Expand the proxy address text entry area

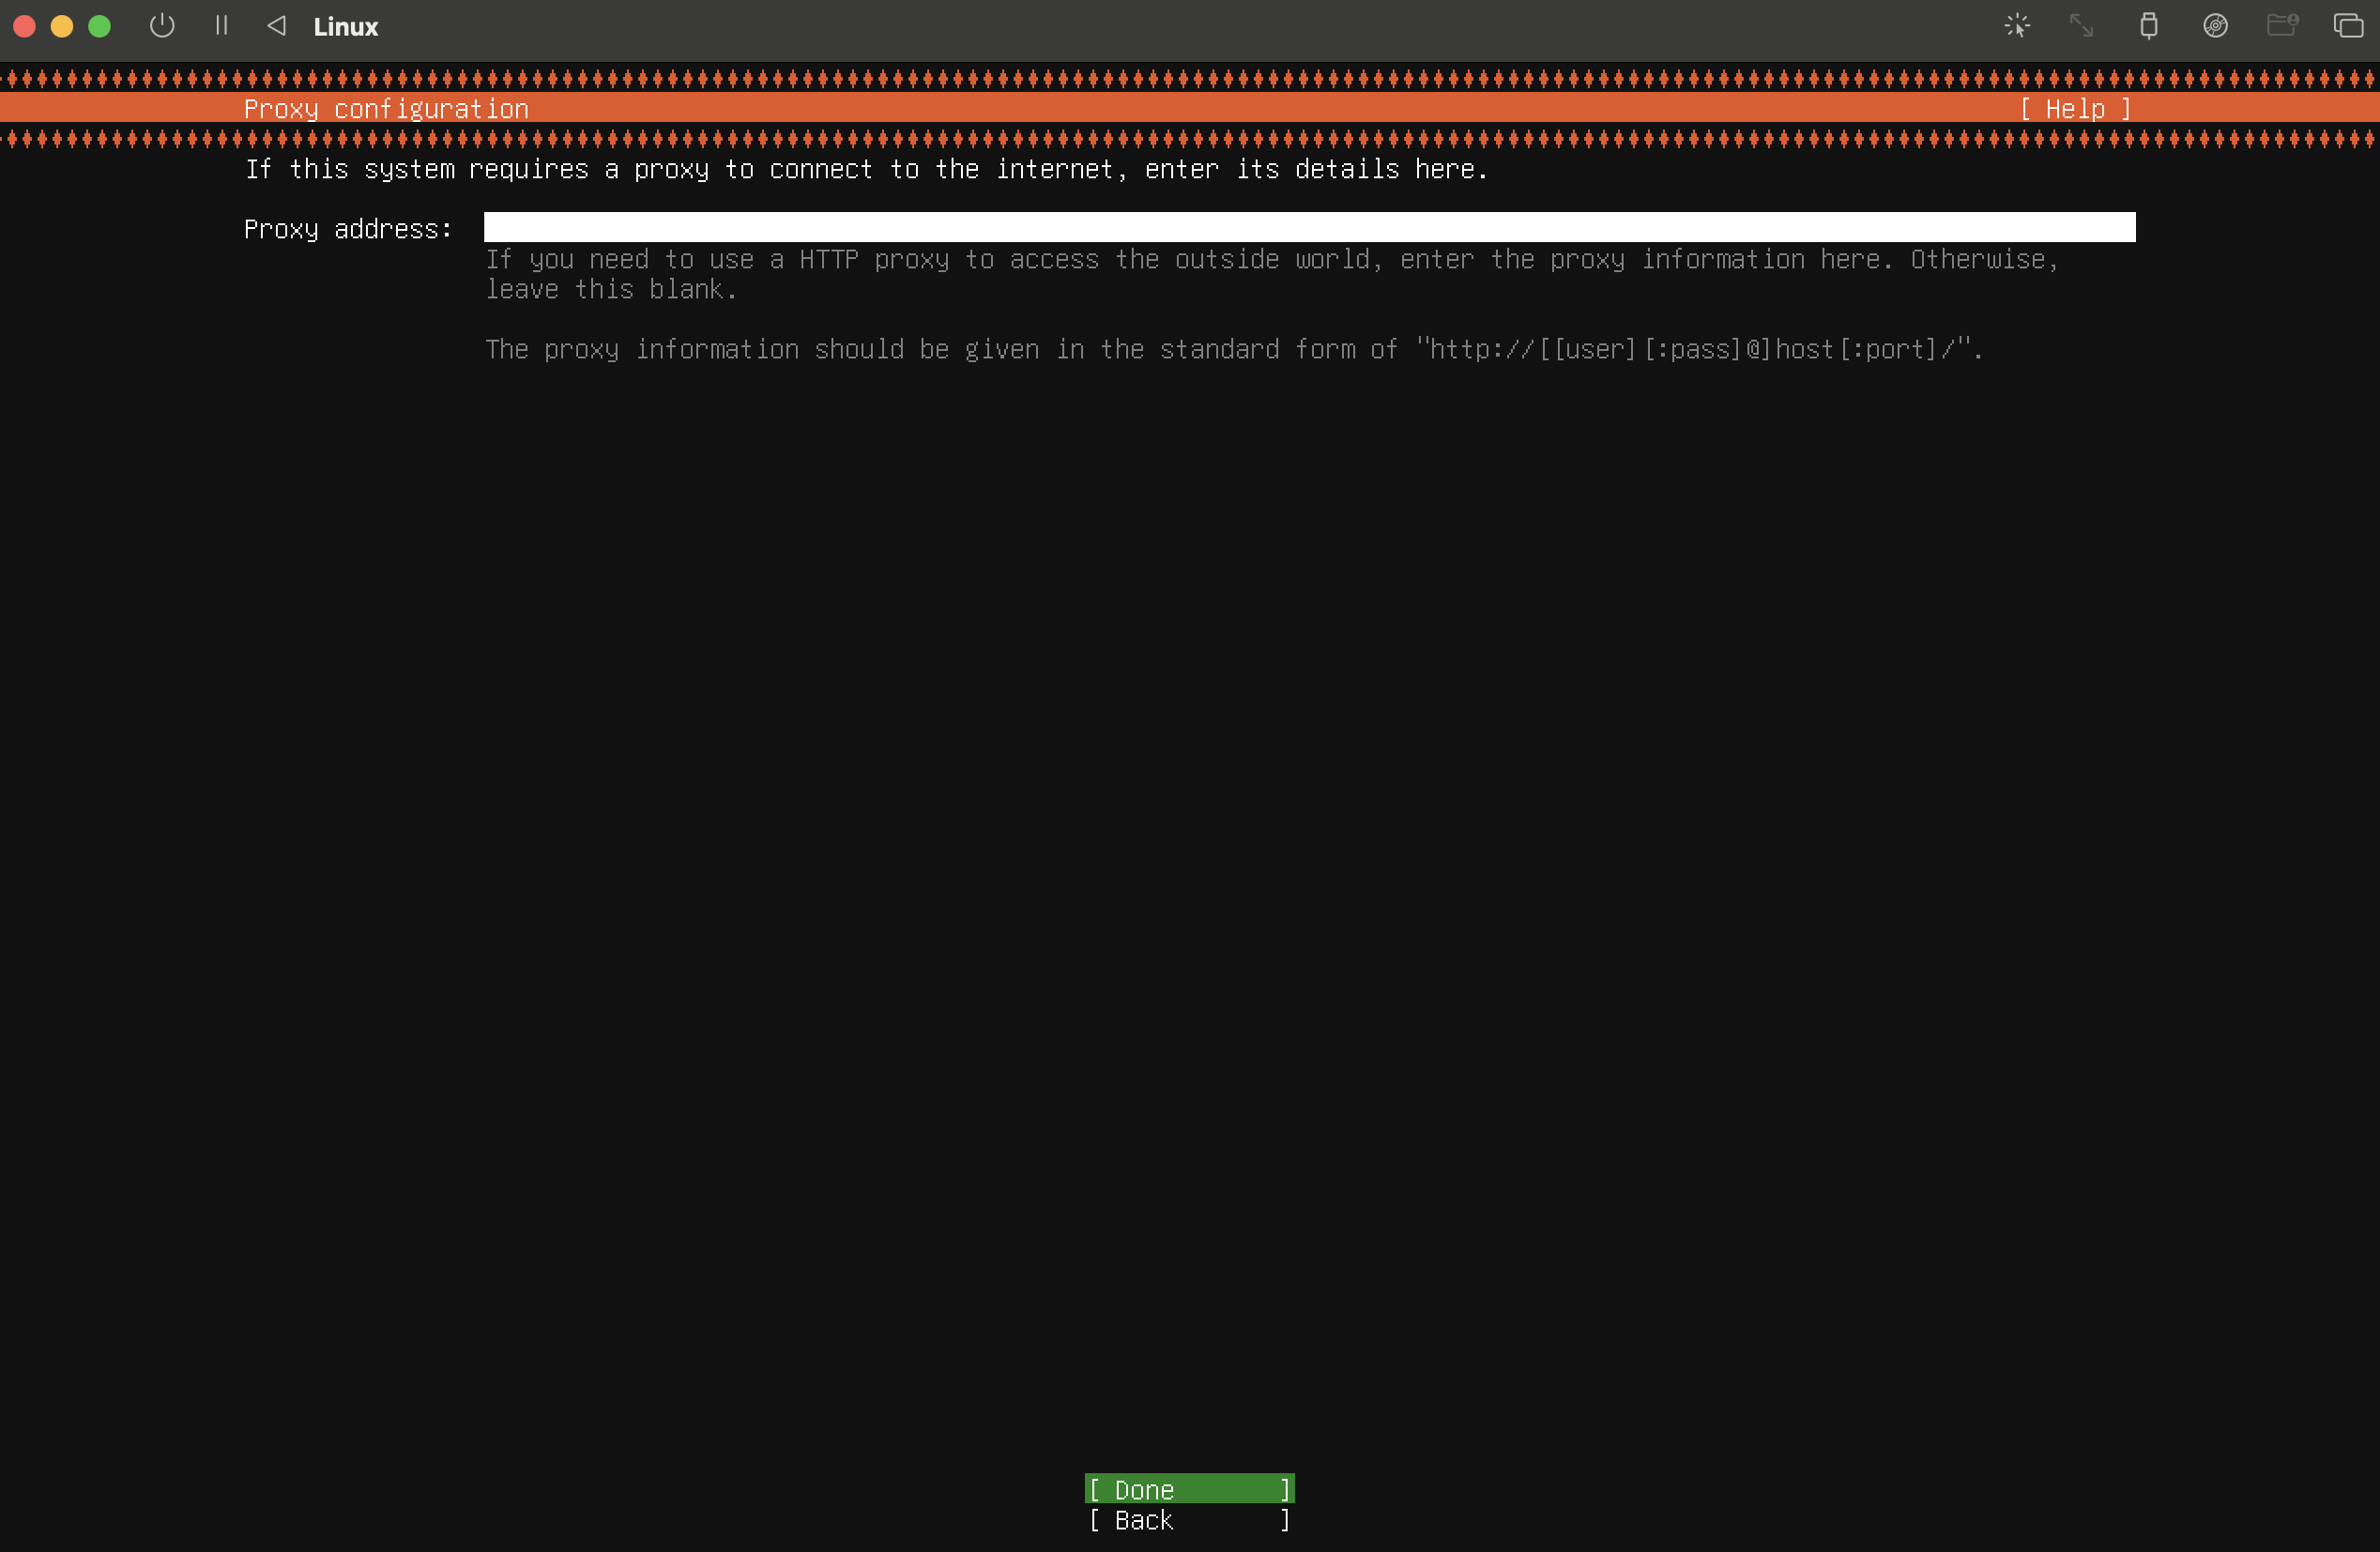coord(1310,227)
